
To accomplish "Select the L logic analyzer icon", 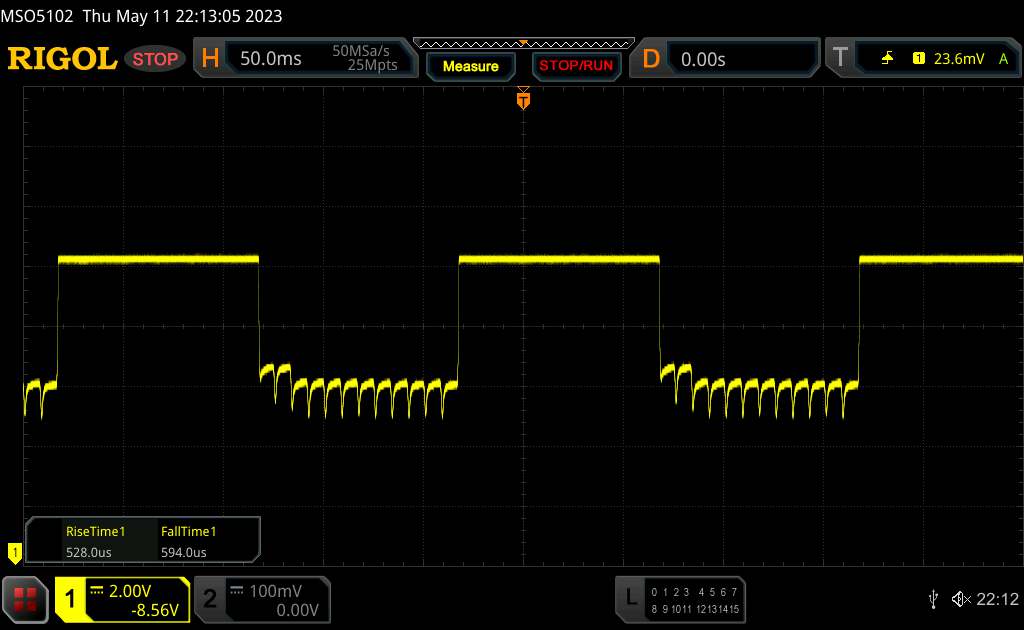I will 630,598.
